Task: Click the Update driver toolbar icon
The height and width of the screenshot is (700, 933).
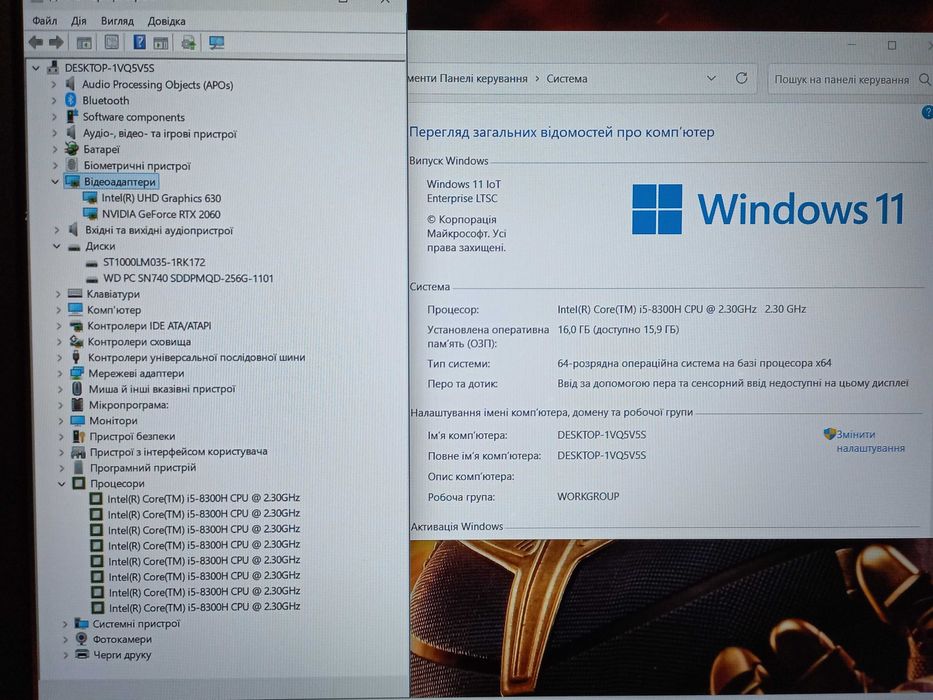Action: pos(189,42)
